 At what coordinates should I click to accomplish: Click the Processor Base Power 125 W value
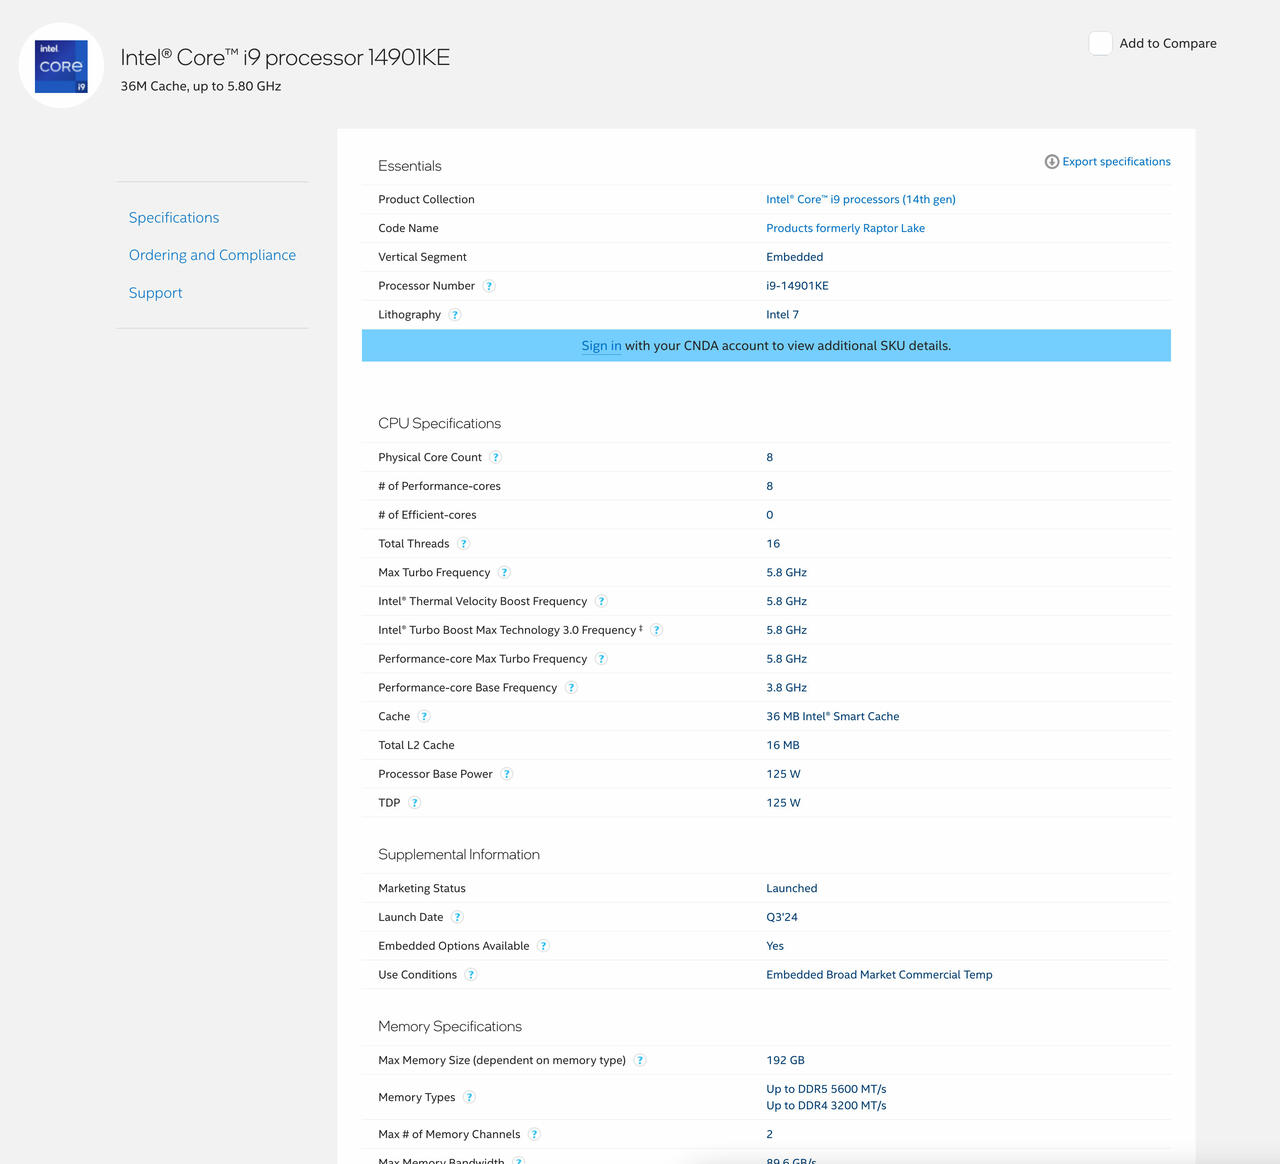[783, 775]
